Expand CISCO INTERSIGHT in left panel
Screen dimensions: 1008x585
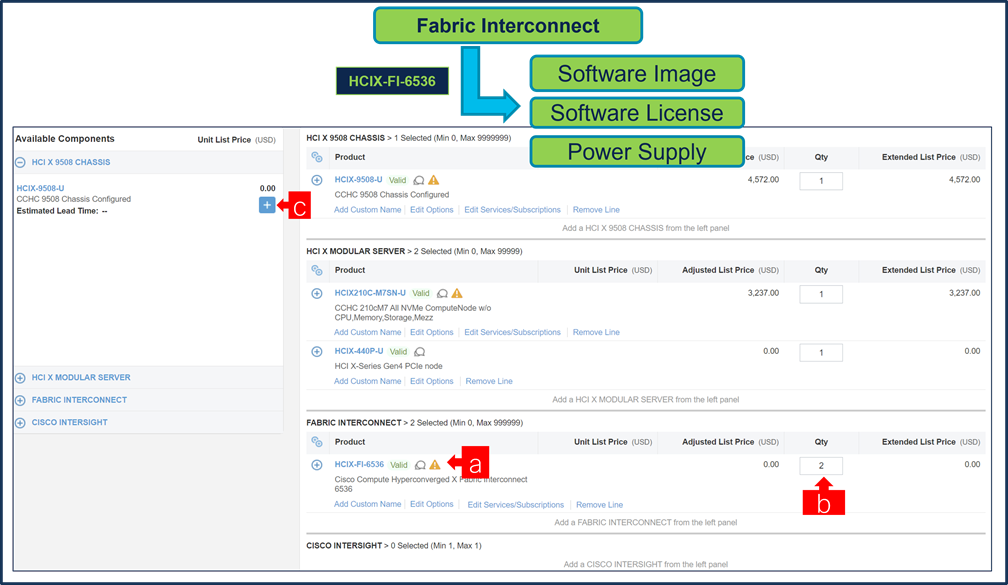(21, 423)
